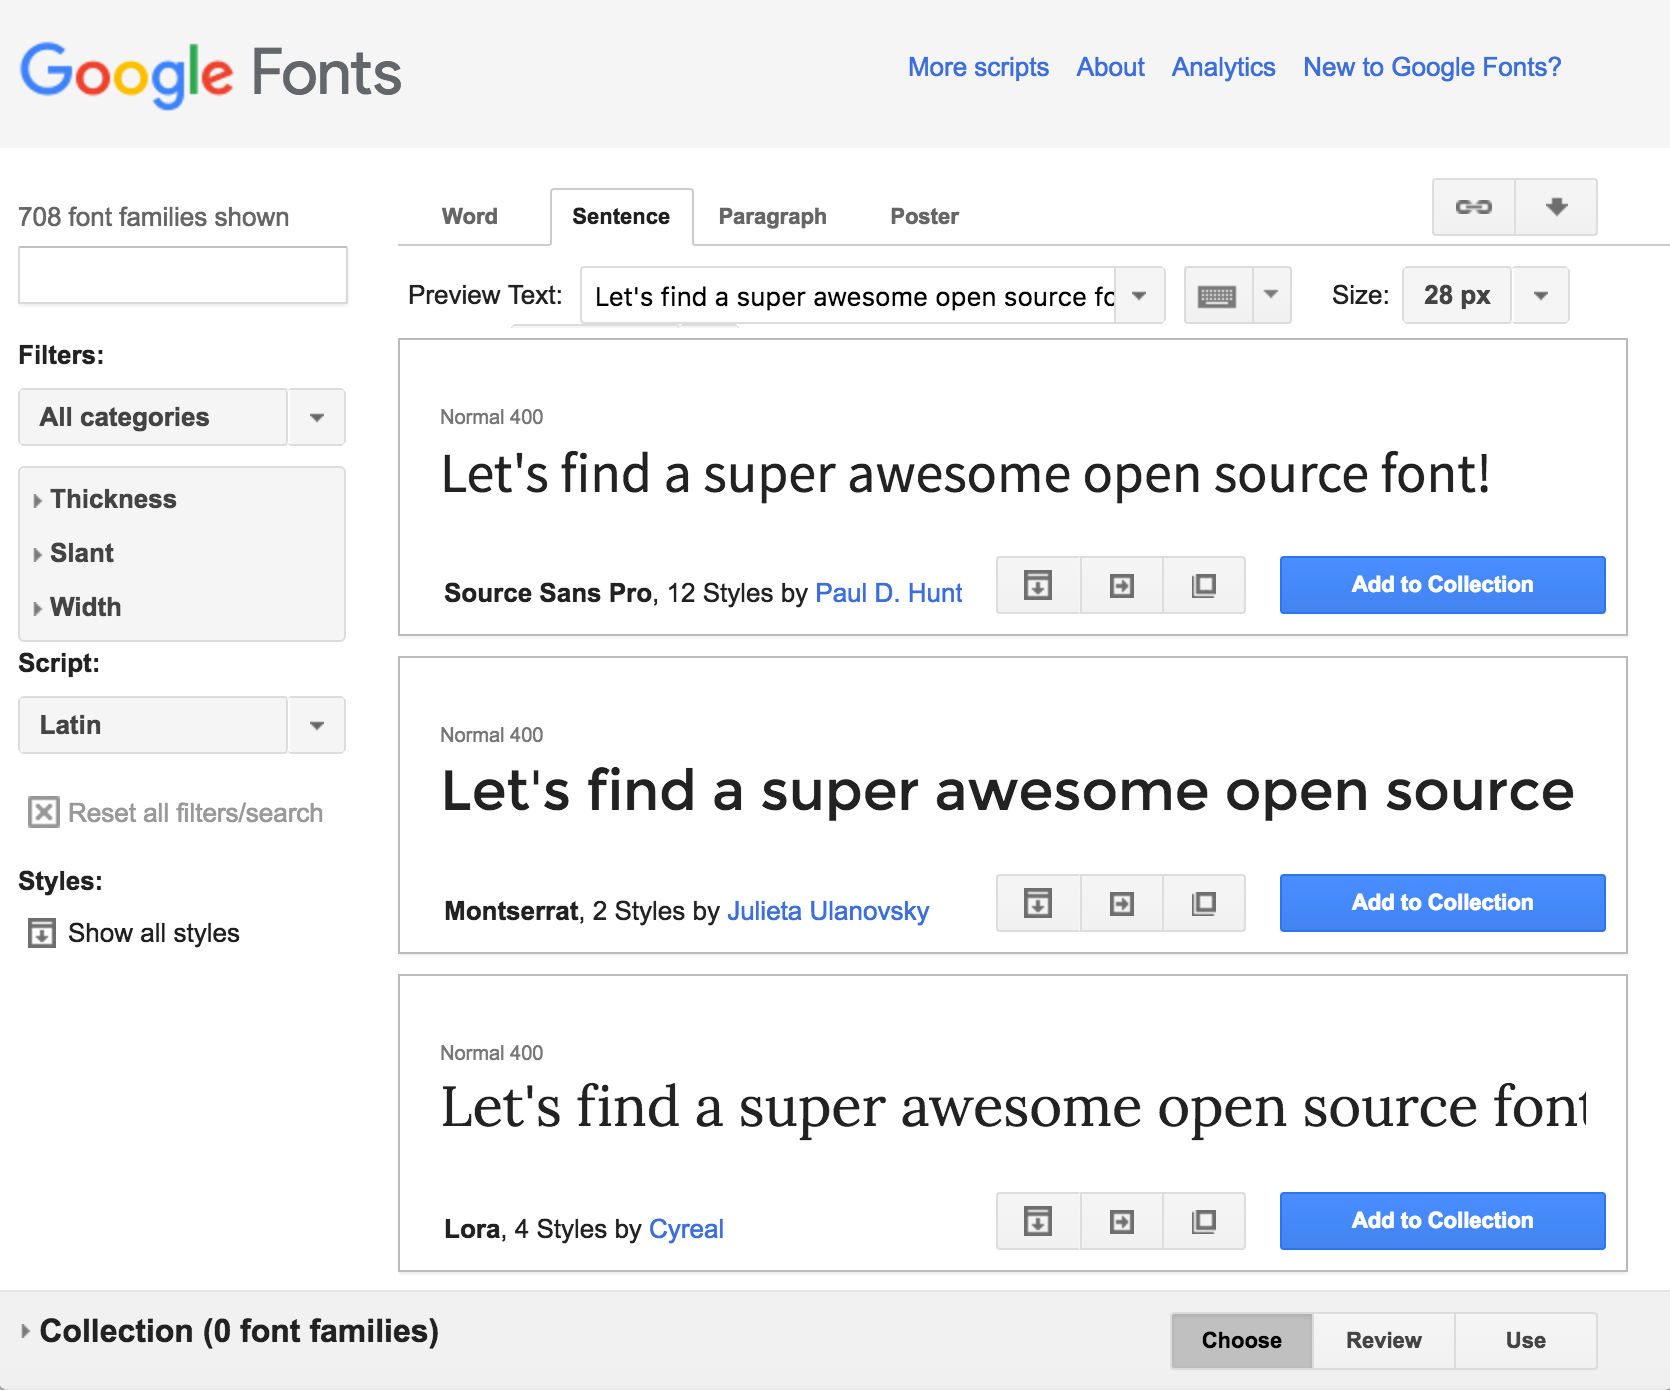Open pop-out icon for Source Sans Pro
The image size is (1670, 1390).
[1204, 585]
